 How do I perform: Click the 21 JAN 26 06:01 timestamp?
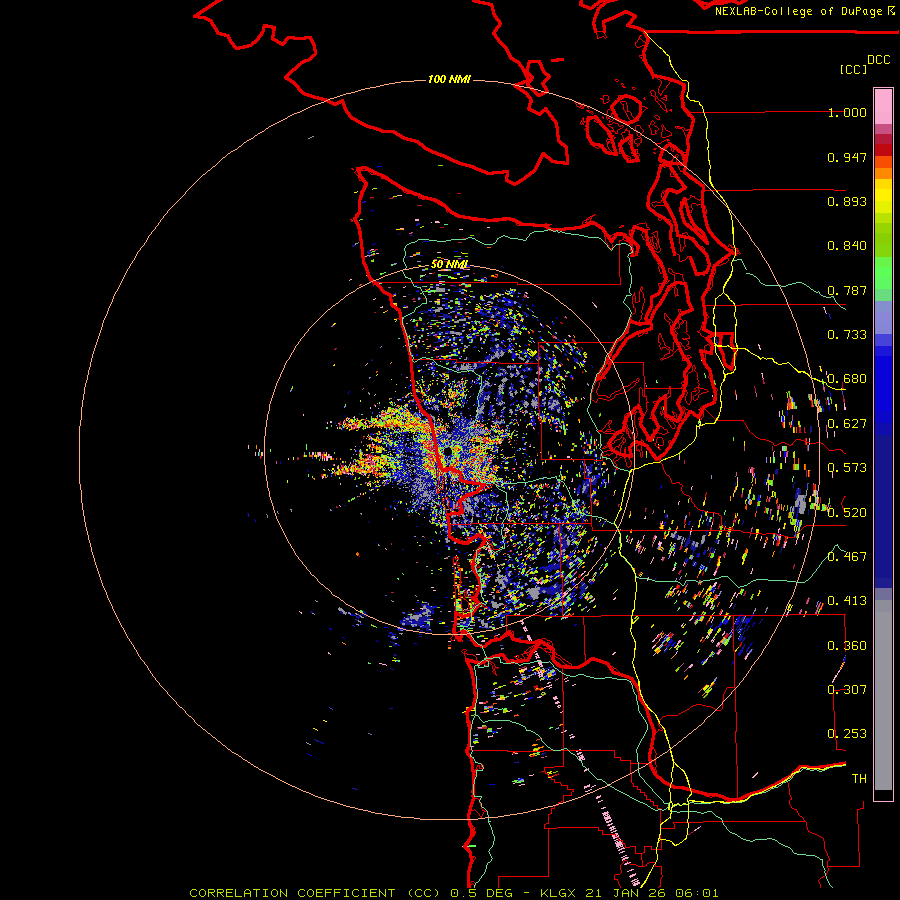coord(652,893)
